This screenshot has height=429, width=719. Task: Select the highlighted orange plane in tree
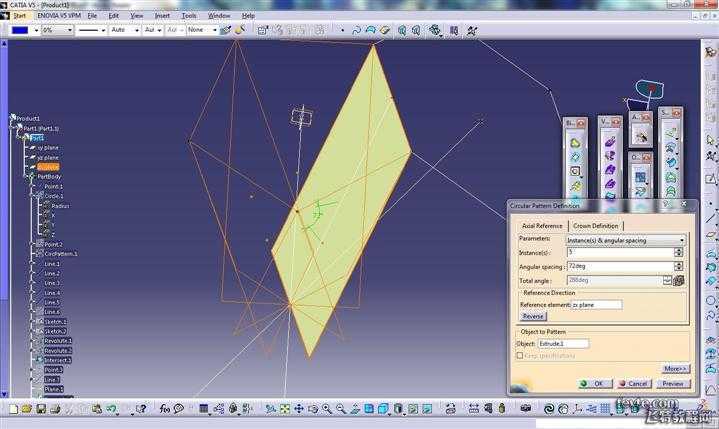[48, 167]
